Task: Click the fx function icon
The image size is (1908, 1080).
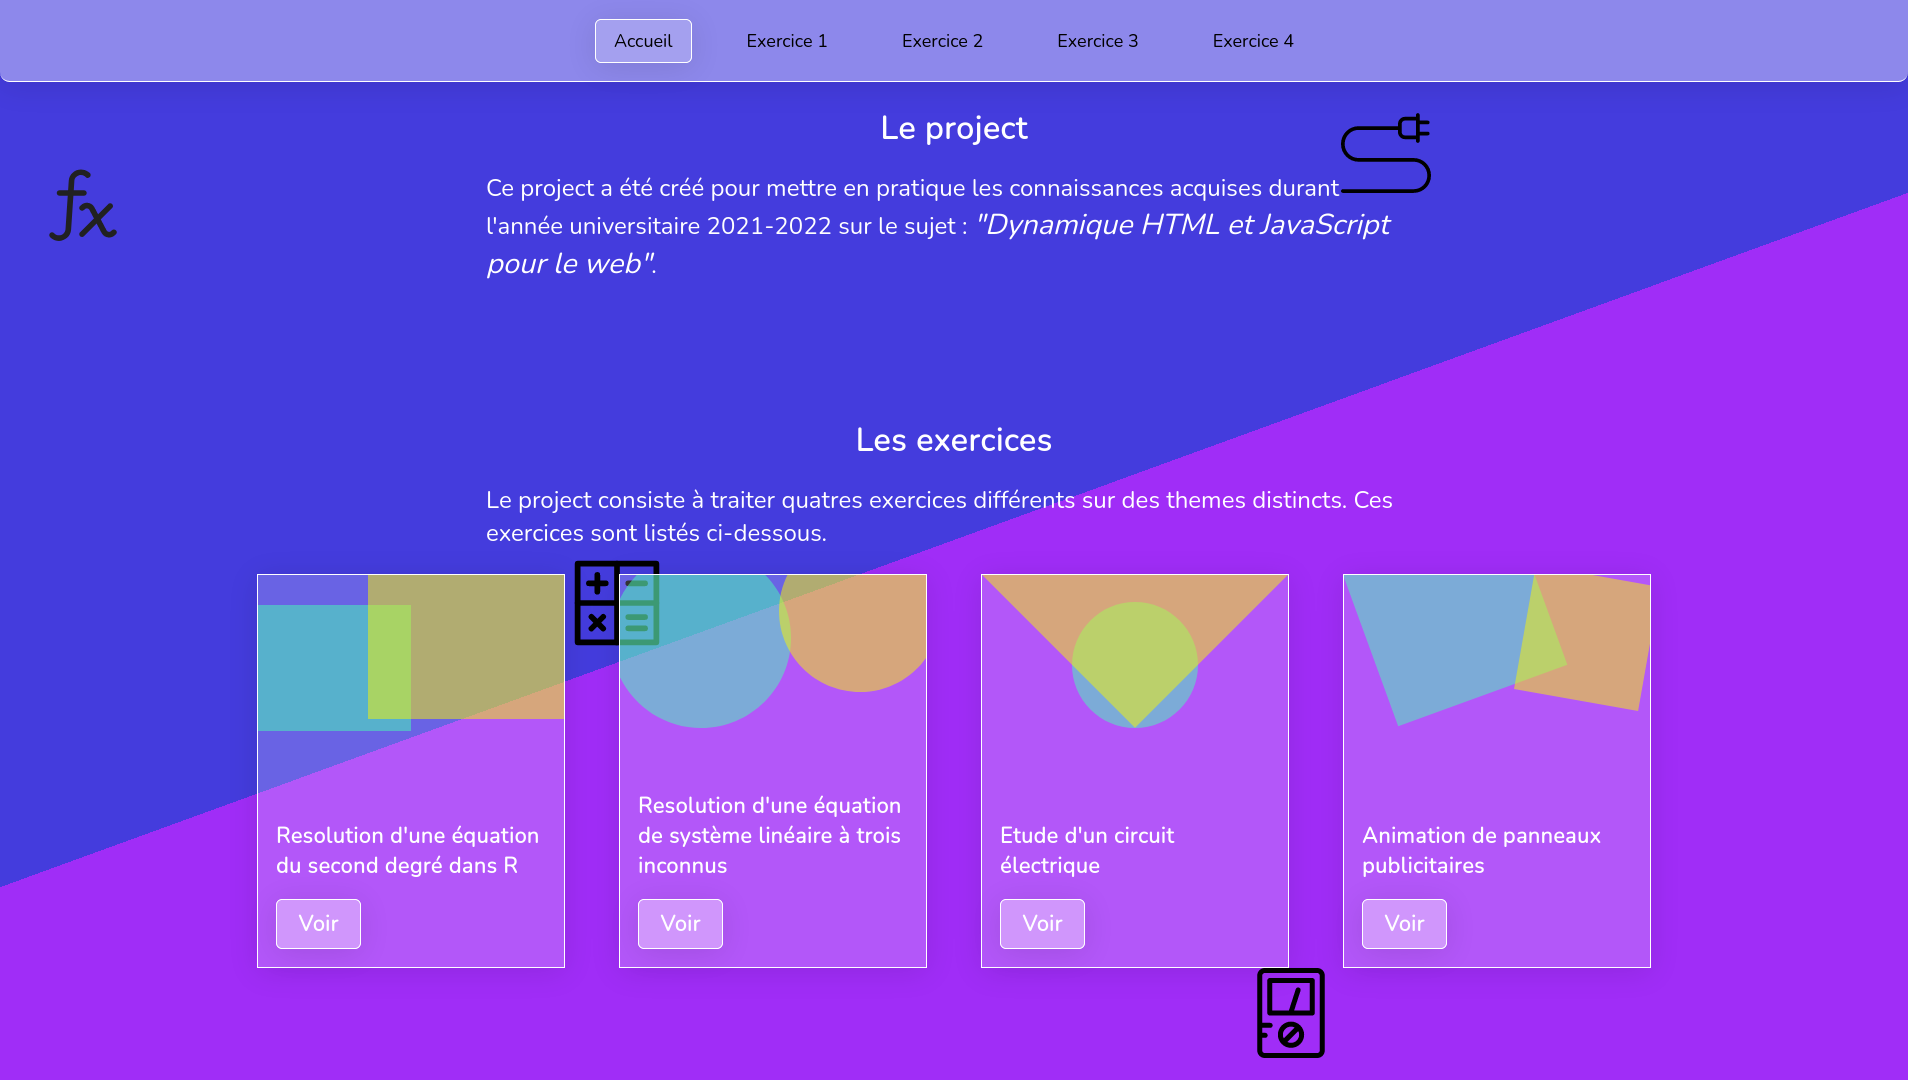Action: (x=83, y=206)
